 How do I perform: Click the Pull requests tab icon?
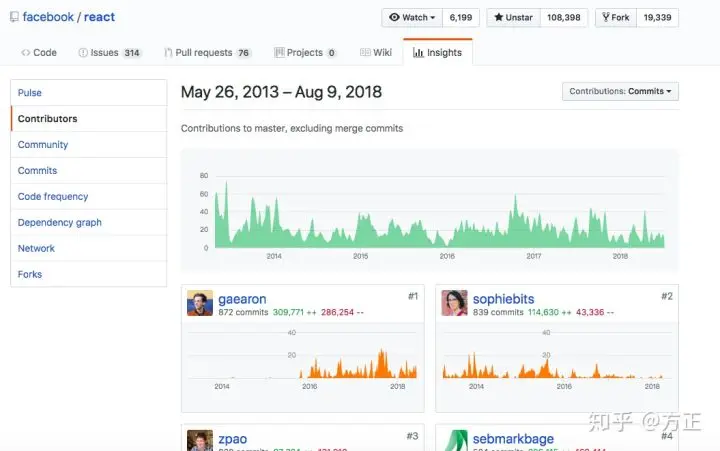[168, 53]
